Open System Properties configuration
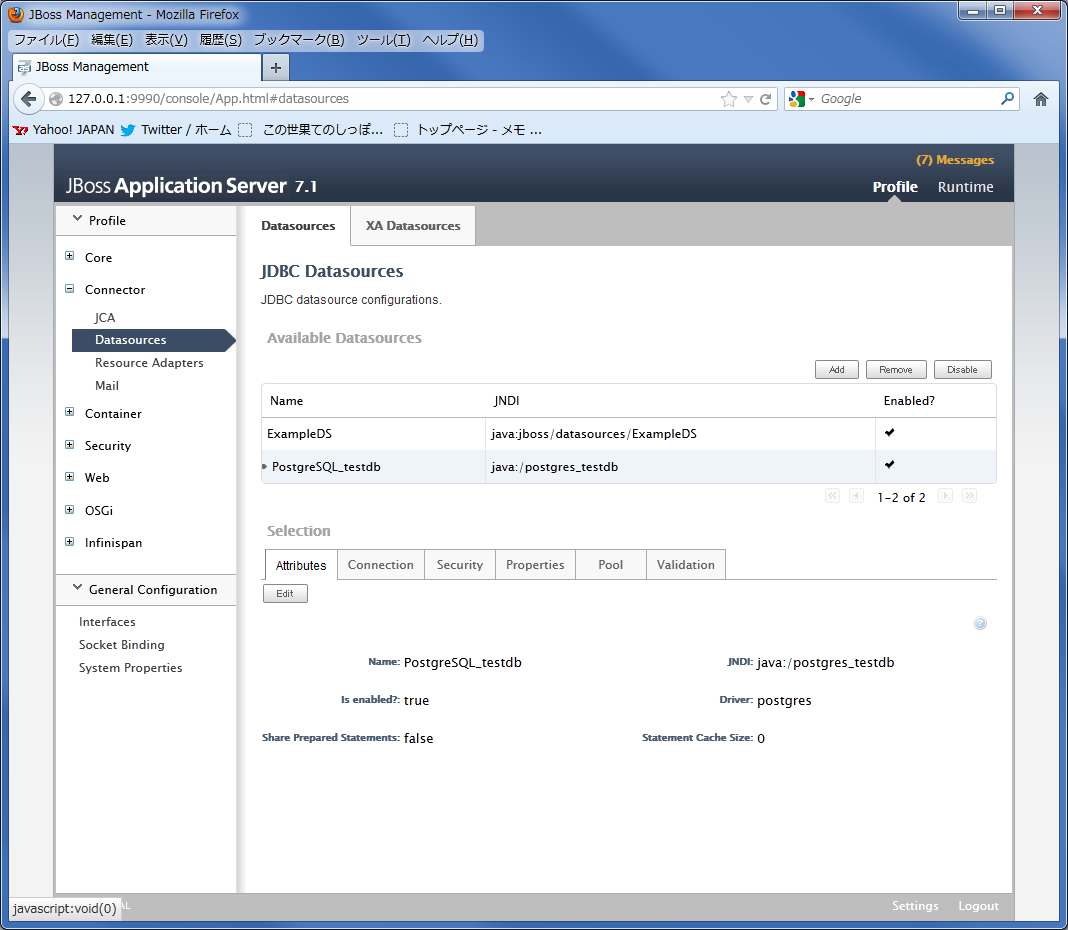 [130, 668]
